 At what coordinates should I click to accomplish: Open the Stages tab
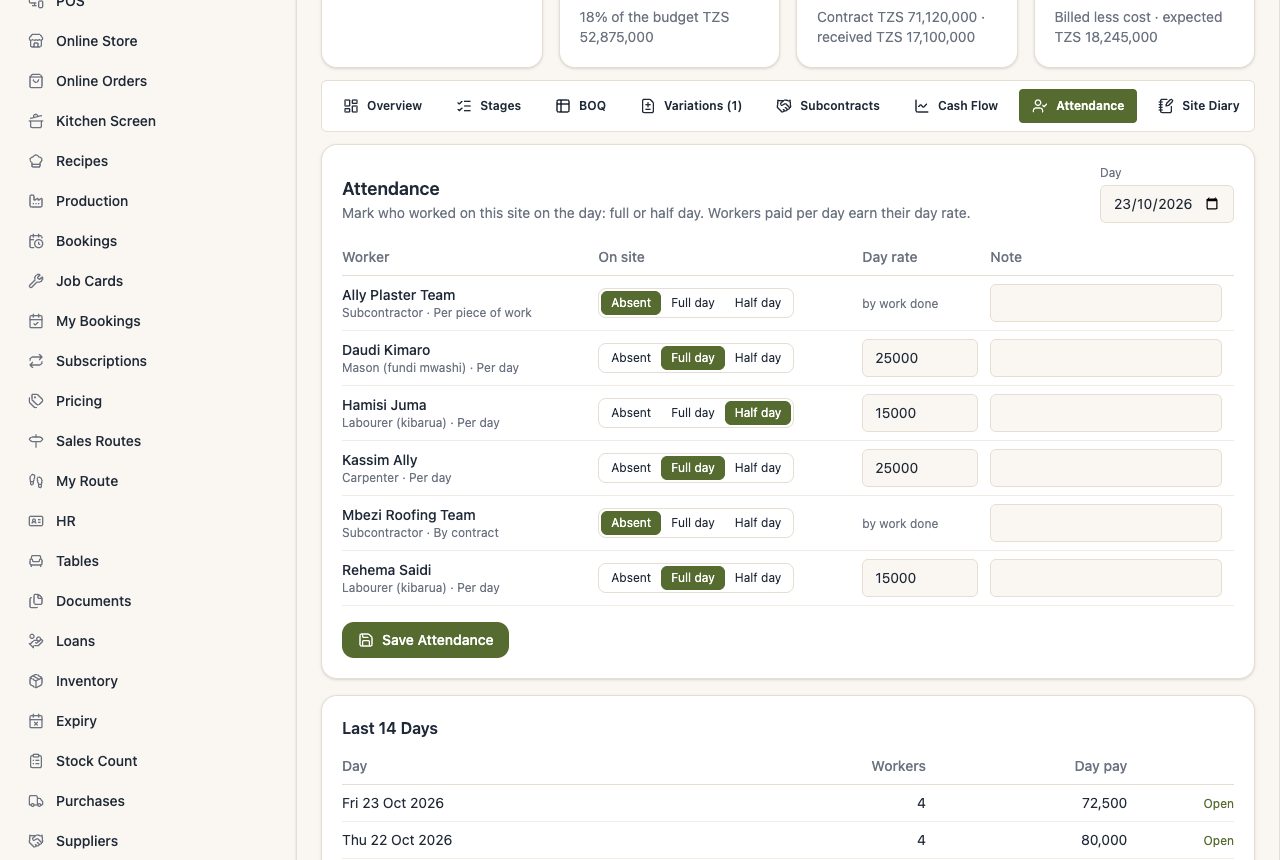[488, 106]
